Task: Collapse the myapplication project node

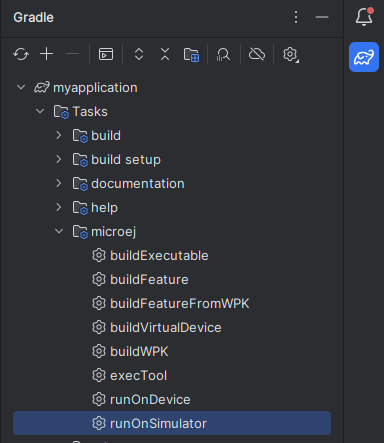Action: pyautogui.click(x=21, y=87)
